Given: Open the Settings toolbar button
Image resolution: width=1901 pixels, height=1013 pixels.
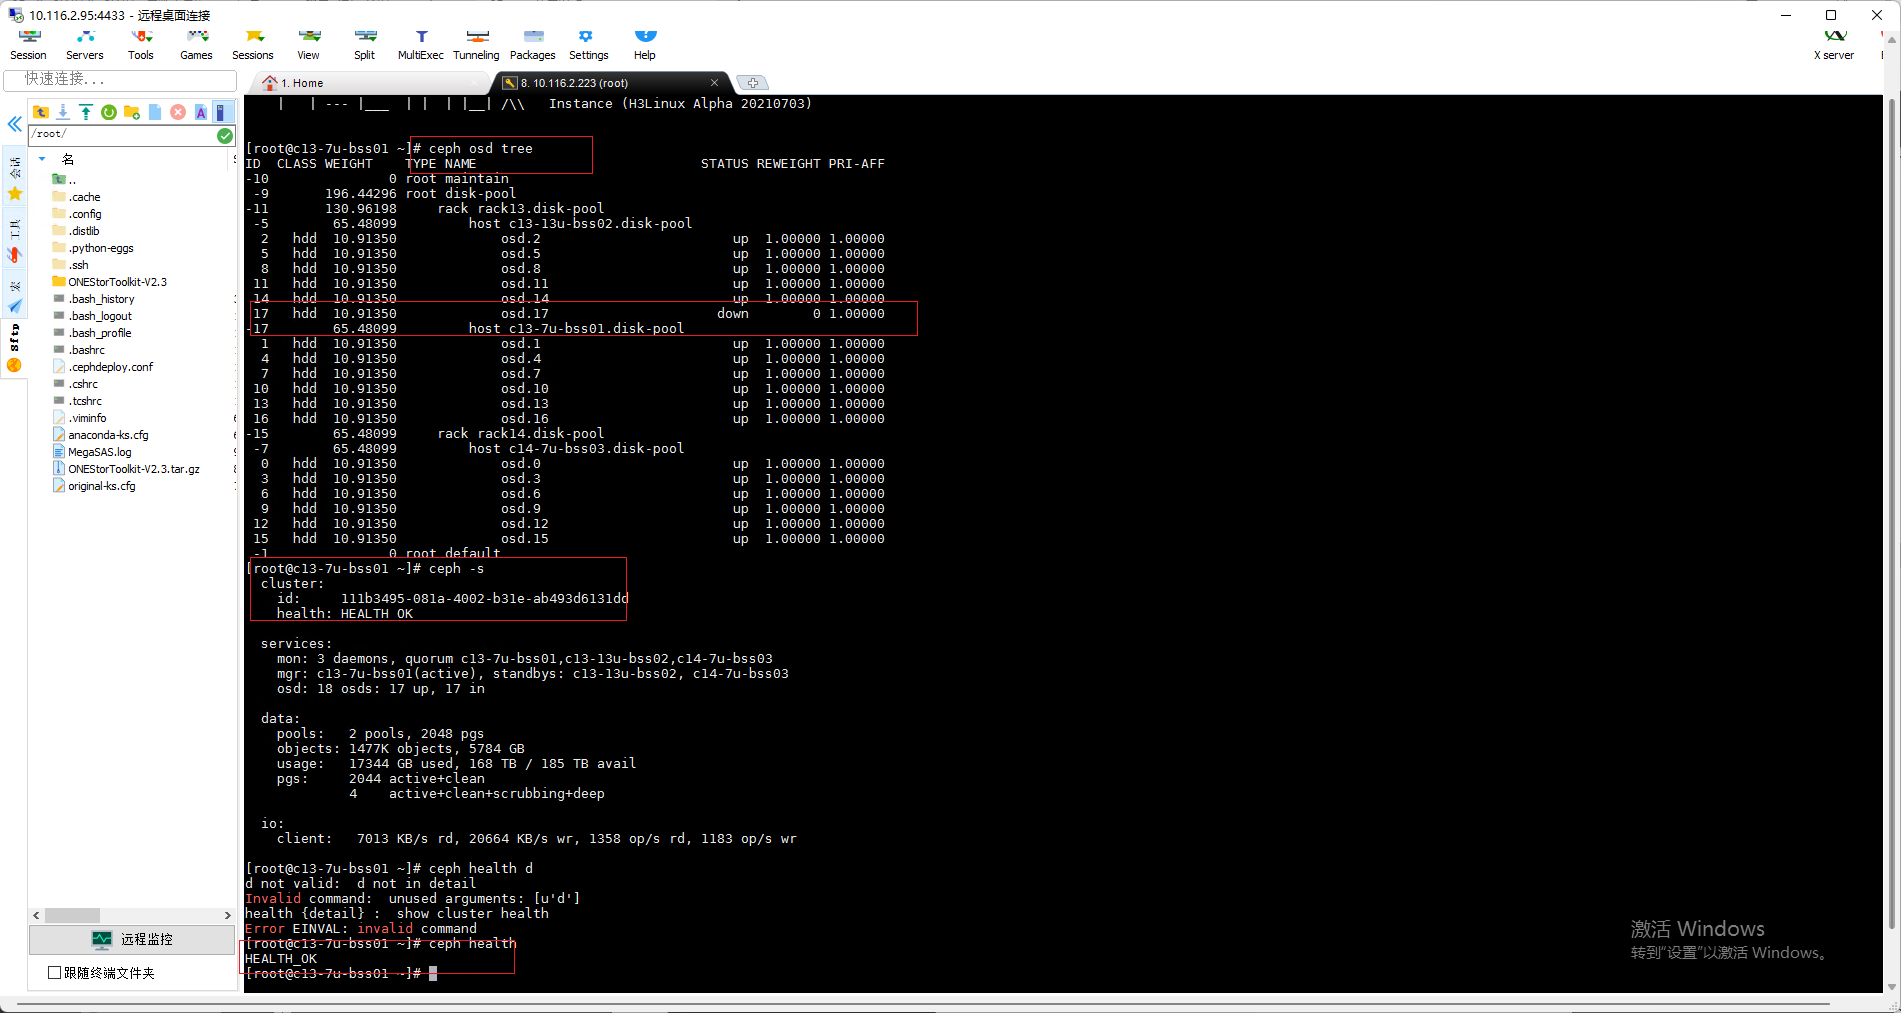Looking at the screenshot, I should tap(589, 45).
